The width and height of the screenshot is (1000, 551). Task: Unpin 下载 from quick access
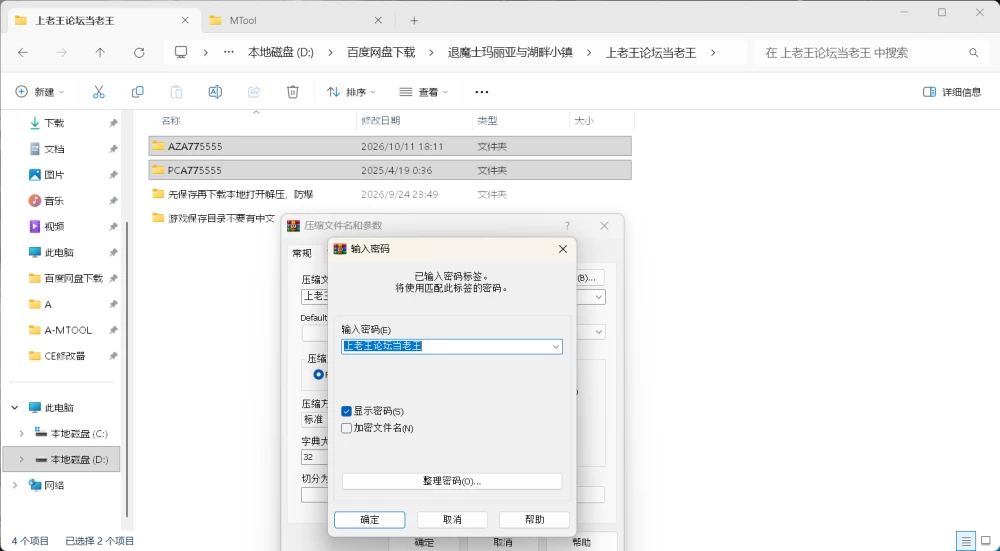point(113,123)
